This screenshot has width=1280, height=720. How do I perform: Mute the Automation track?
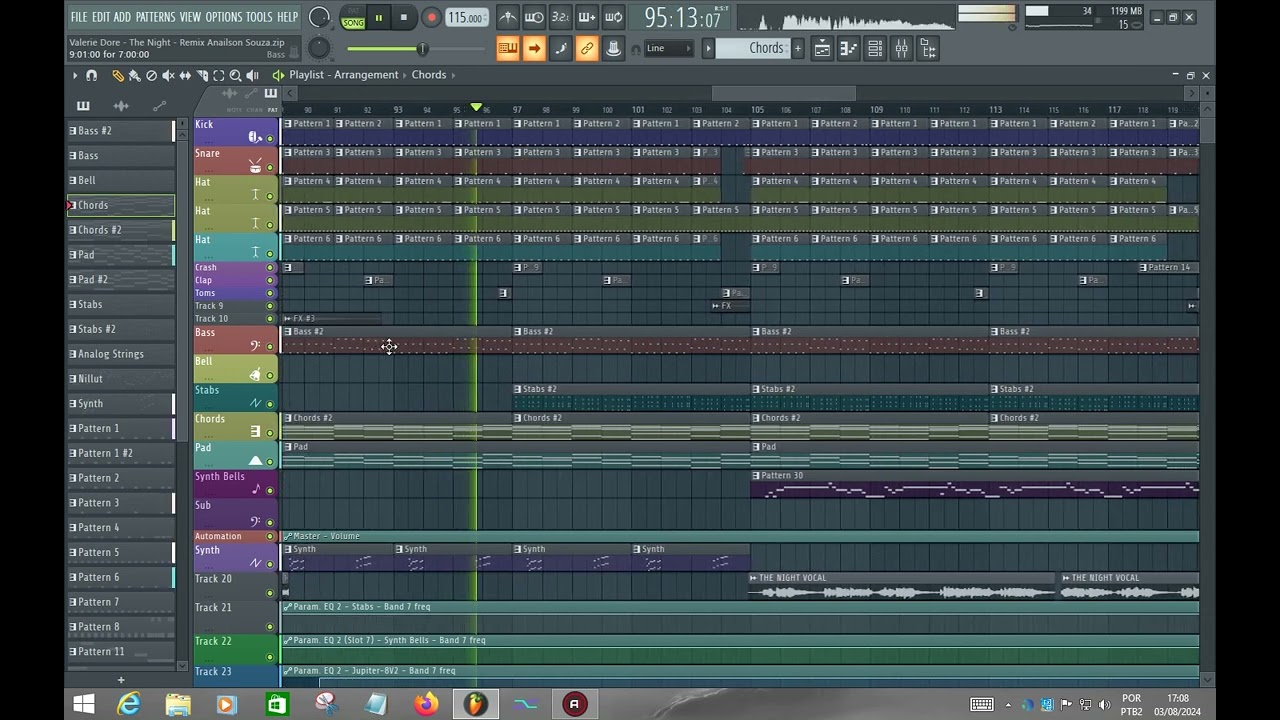click(270, 537)
